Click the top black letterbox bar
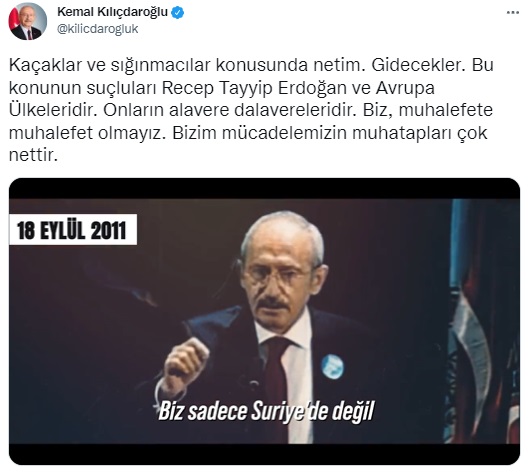 pos(264,189)
